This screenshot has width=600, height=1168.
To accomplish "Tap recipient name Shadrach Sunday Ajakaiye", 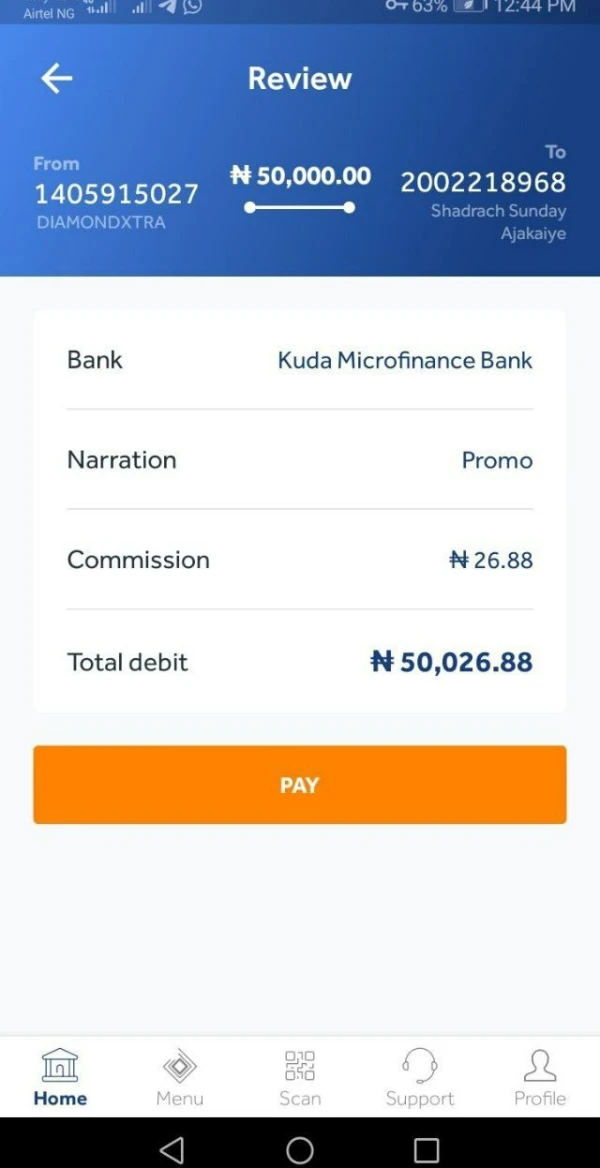I will tap(498, 222).
